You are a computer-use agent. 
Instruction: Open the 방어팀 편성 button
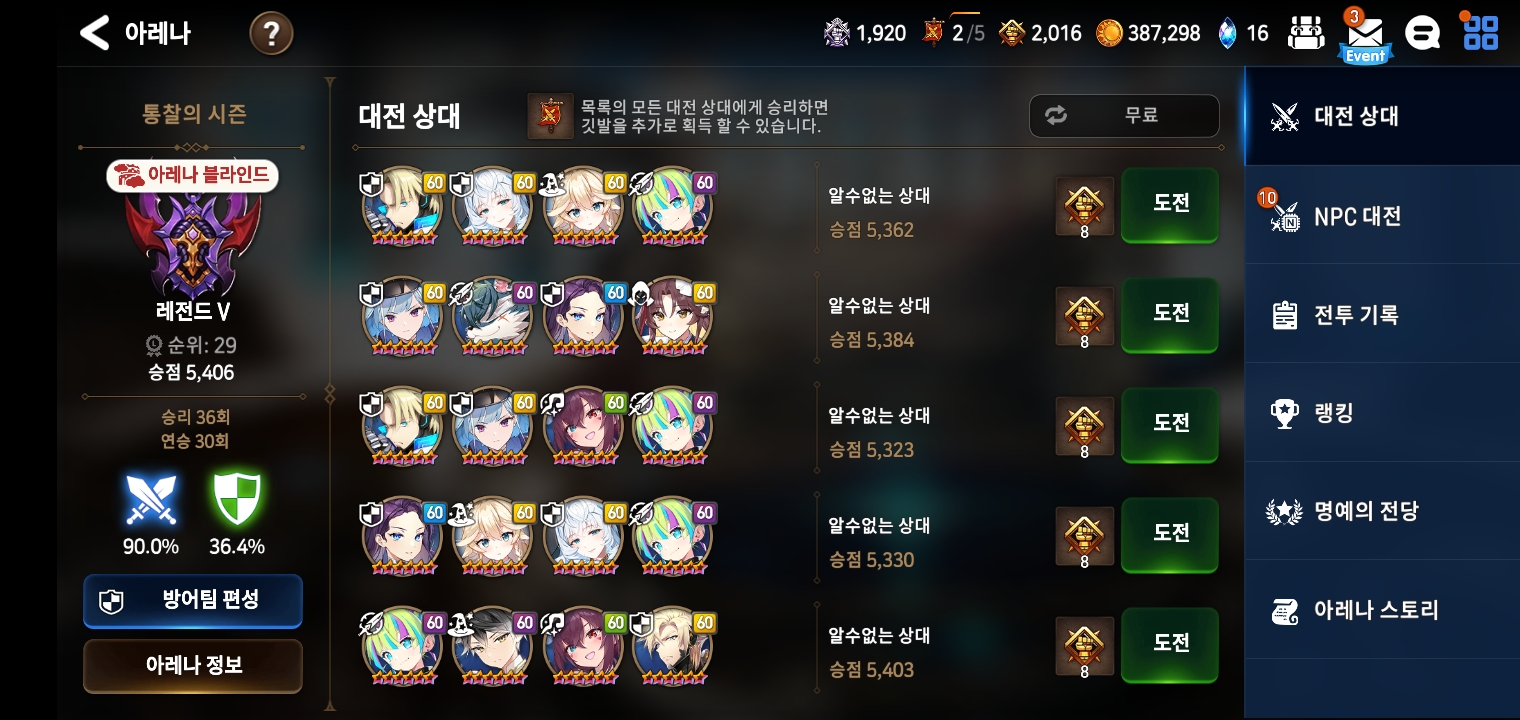coord(192,600)
